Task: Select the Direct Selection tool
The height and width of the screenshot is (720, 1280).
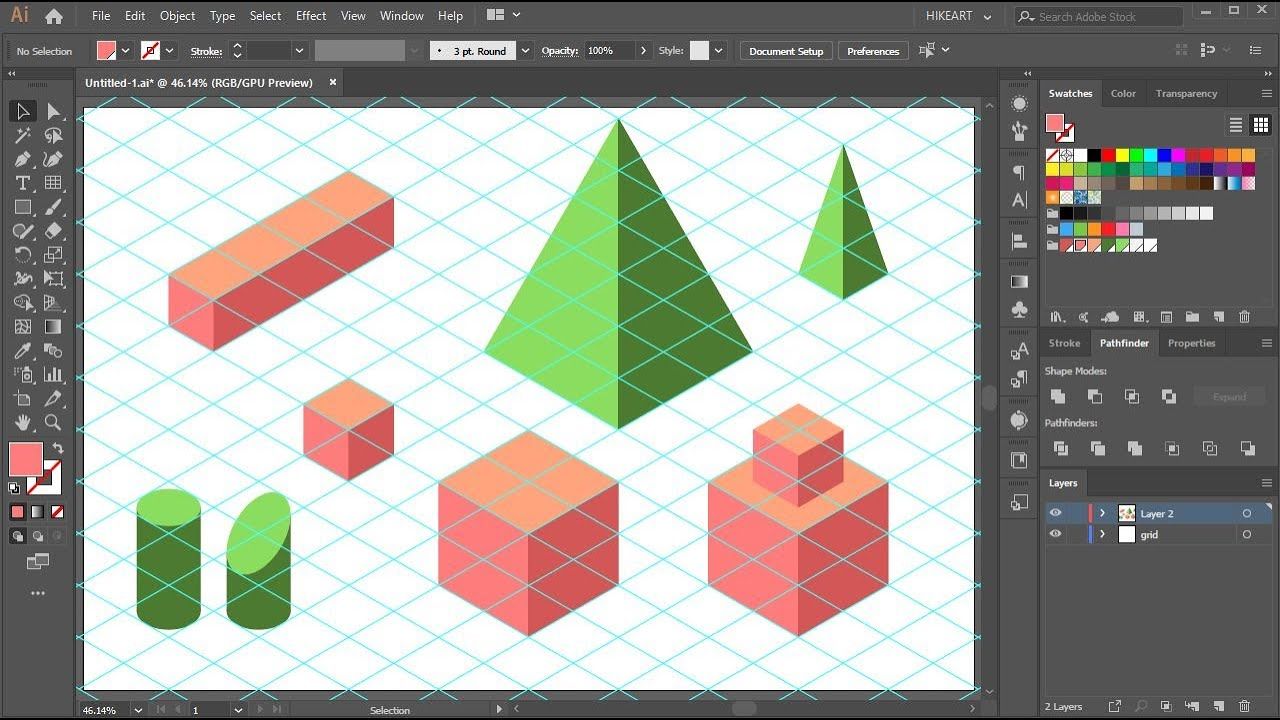Action: (x=53, y=111)
